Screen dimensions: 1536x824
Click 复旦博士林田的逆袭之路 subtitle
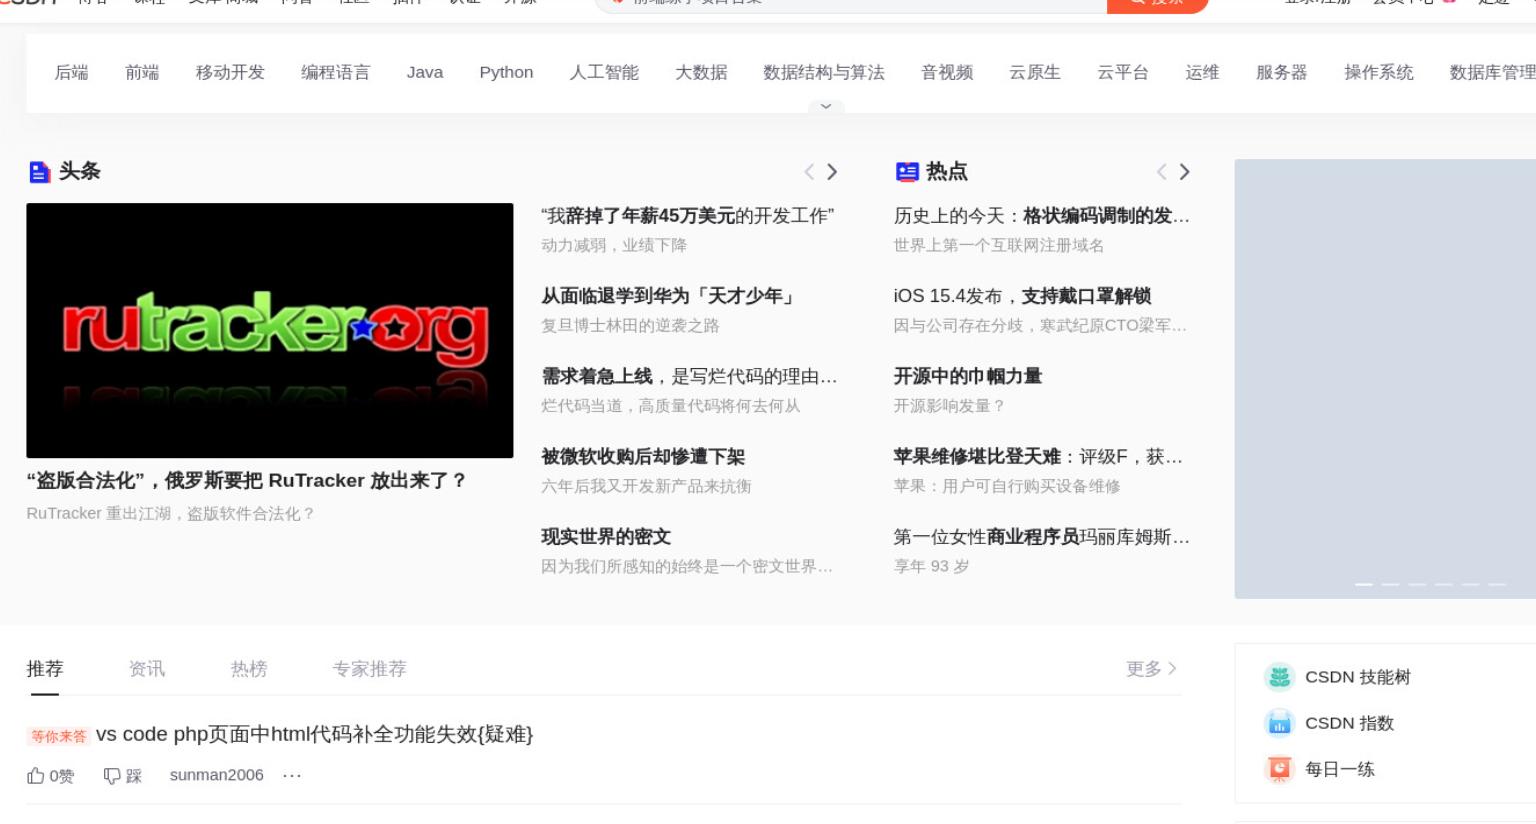[x=630, y=326]
